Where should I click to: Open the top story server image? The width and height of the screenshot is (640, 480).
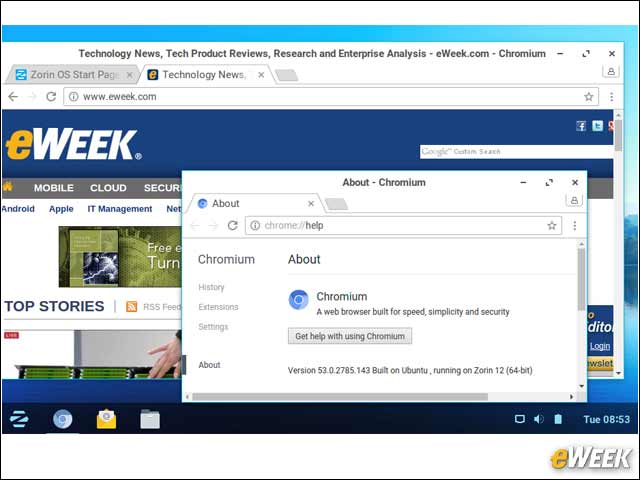tap(92, 354)
